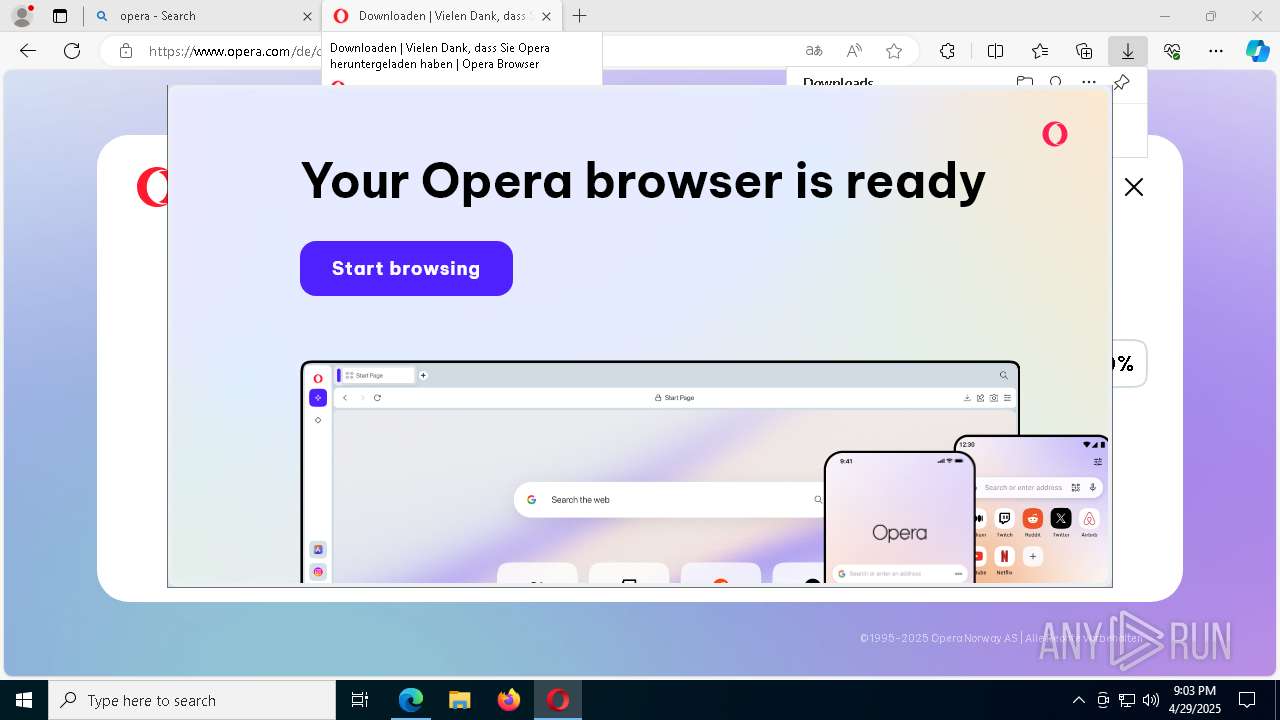The image size is (1280, 720).
Task: Show hidden system tray icons
Action: (x=1078, y=700)
